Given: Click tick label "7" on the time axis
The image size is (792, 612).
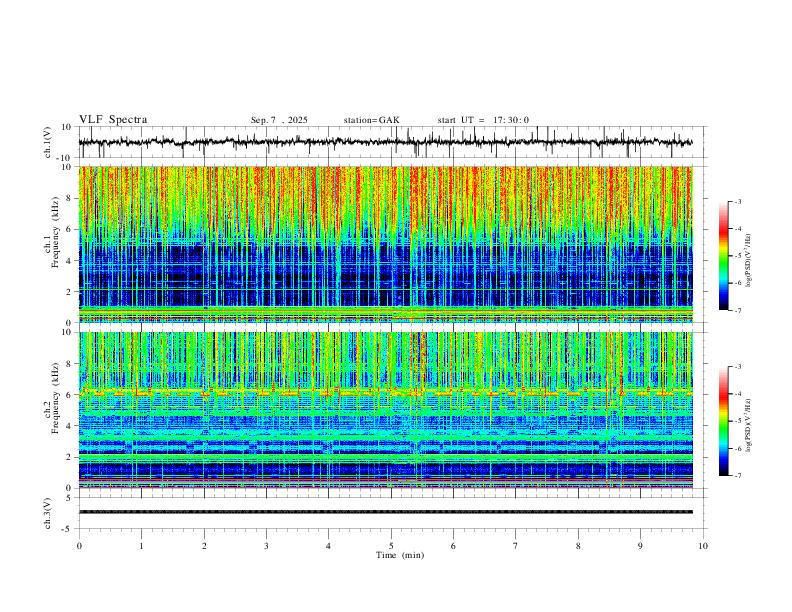Looking at the screenshot, I should (x=516, y=546).
